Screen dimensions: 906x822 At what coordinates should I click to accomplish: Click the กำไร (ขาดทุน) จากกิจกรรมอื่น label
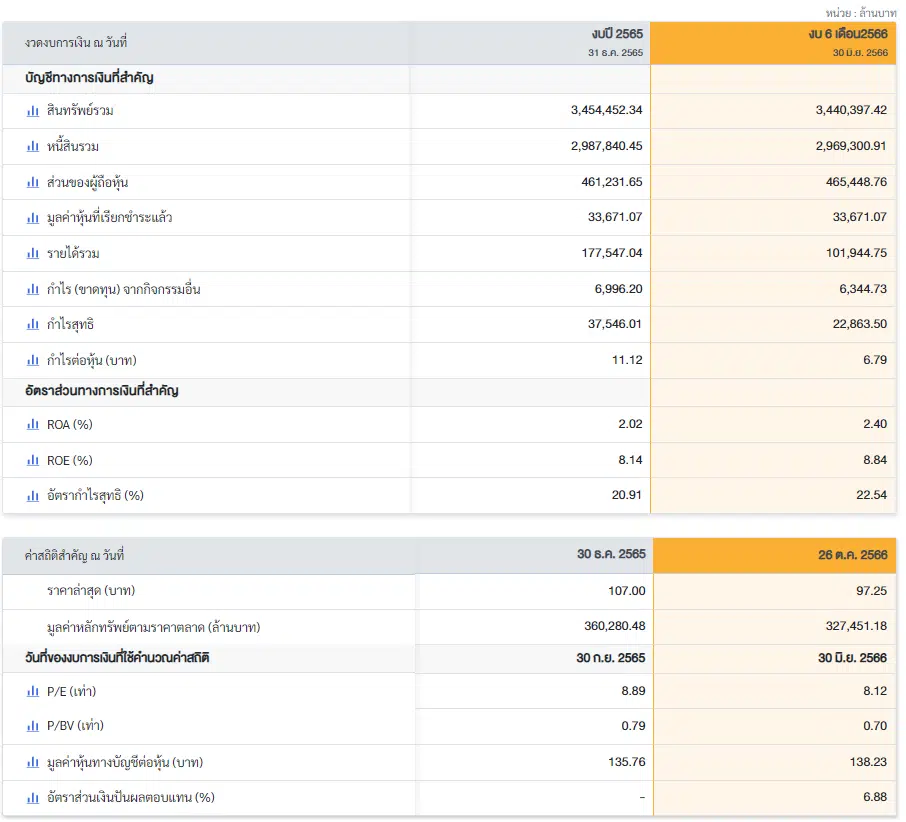pyautogui.click(x=124, y=289)
